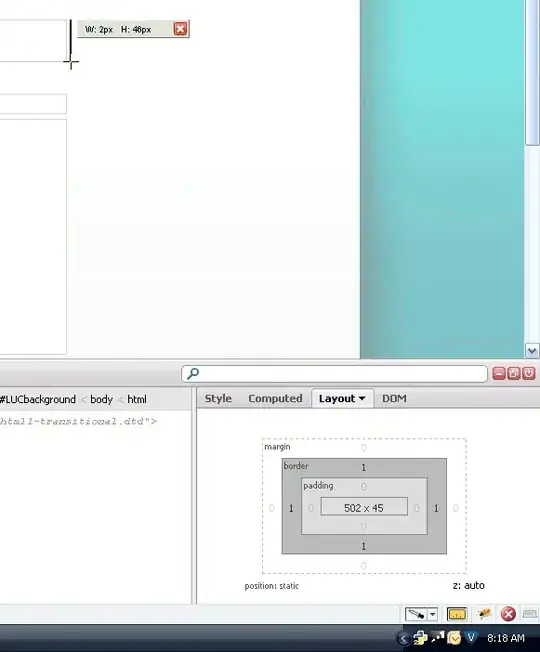
Task: Click the position: static text
Action: [271, 586]
